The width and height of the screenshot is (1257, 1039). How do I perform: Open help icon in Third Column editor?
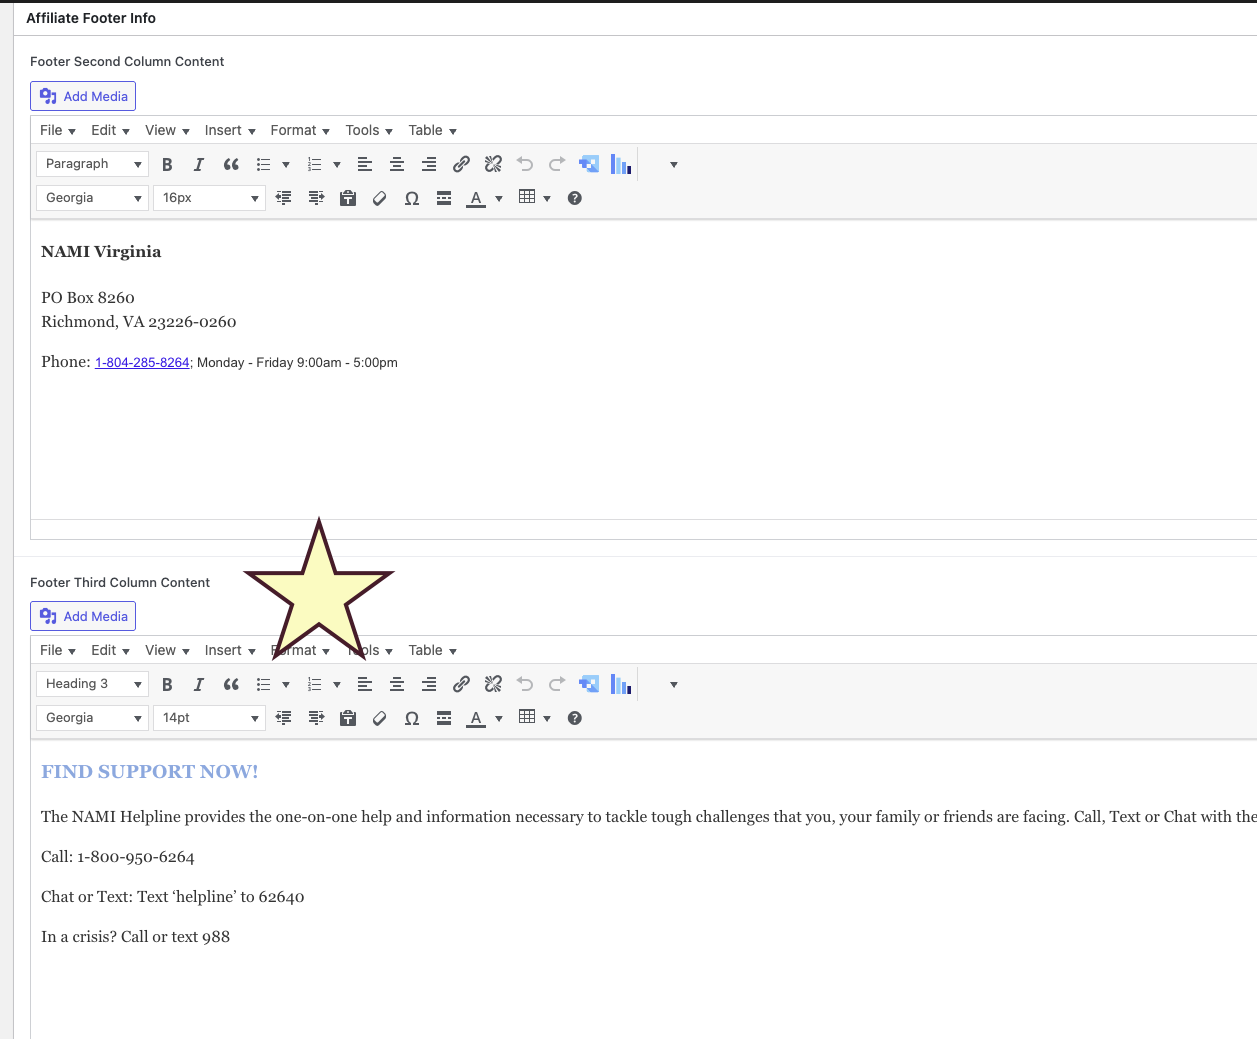point(575,718)
